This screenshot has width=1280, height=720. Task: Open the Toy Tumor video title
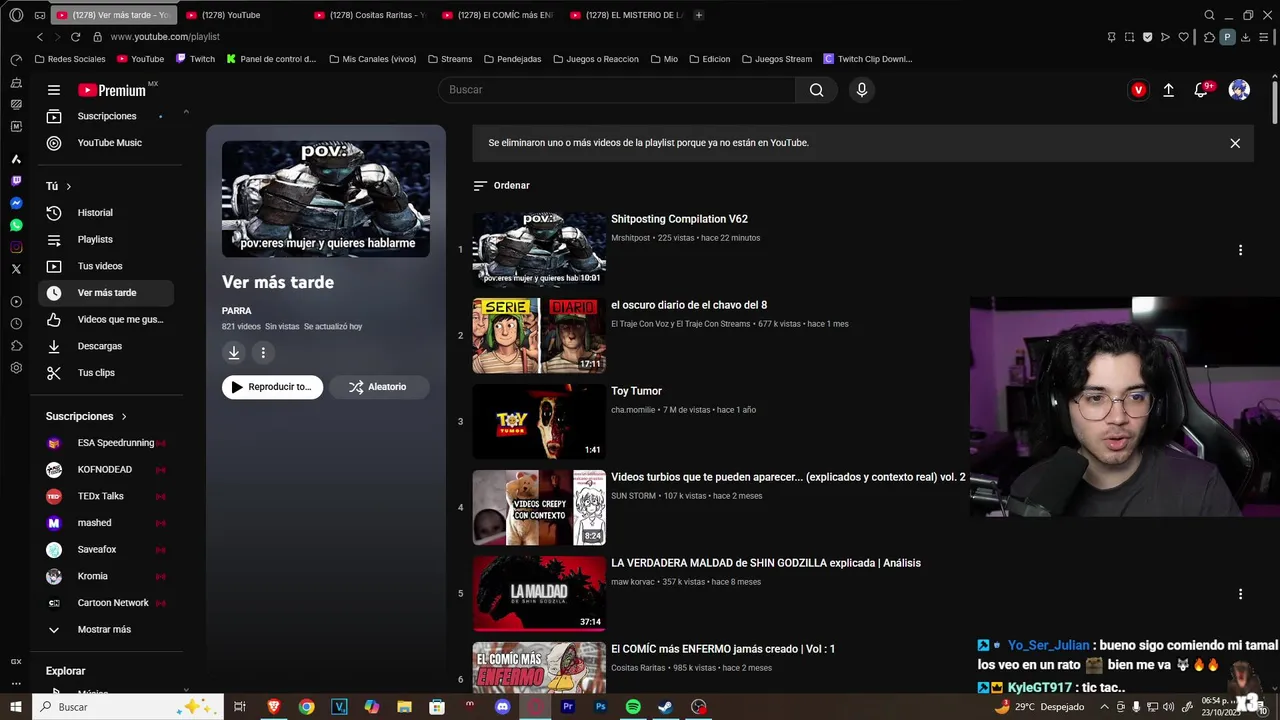pos(636,391)
